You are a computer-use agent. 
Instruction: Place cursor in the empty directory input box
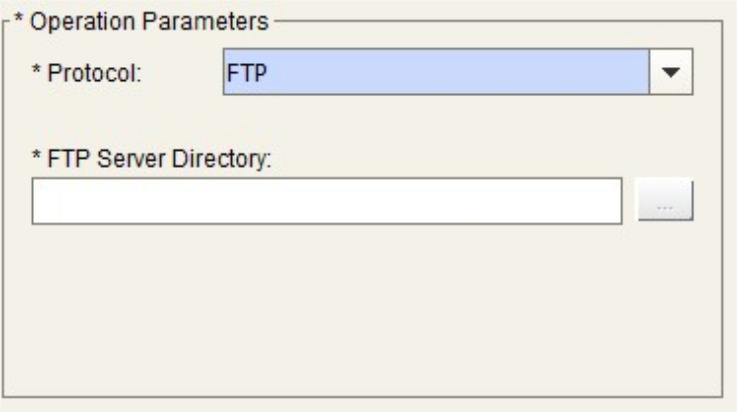(327, 203)
